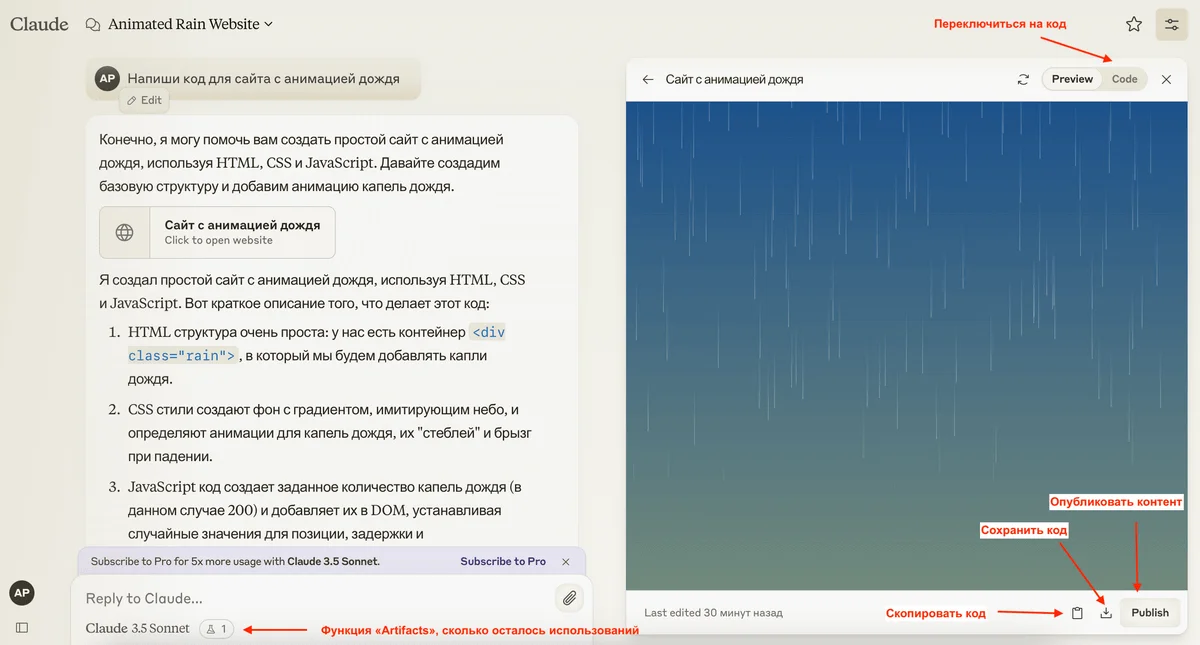The height and width of the screenshot is (645, 1200).
Task: Download the artifact code file
Action: click(1106, 613)
